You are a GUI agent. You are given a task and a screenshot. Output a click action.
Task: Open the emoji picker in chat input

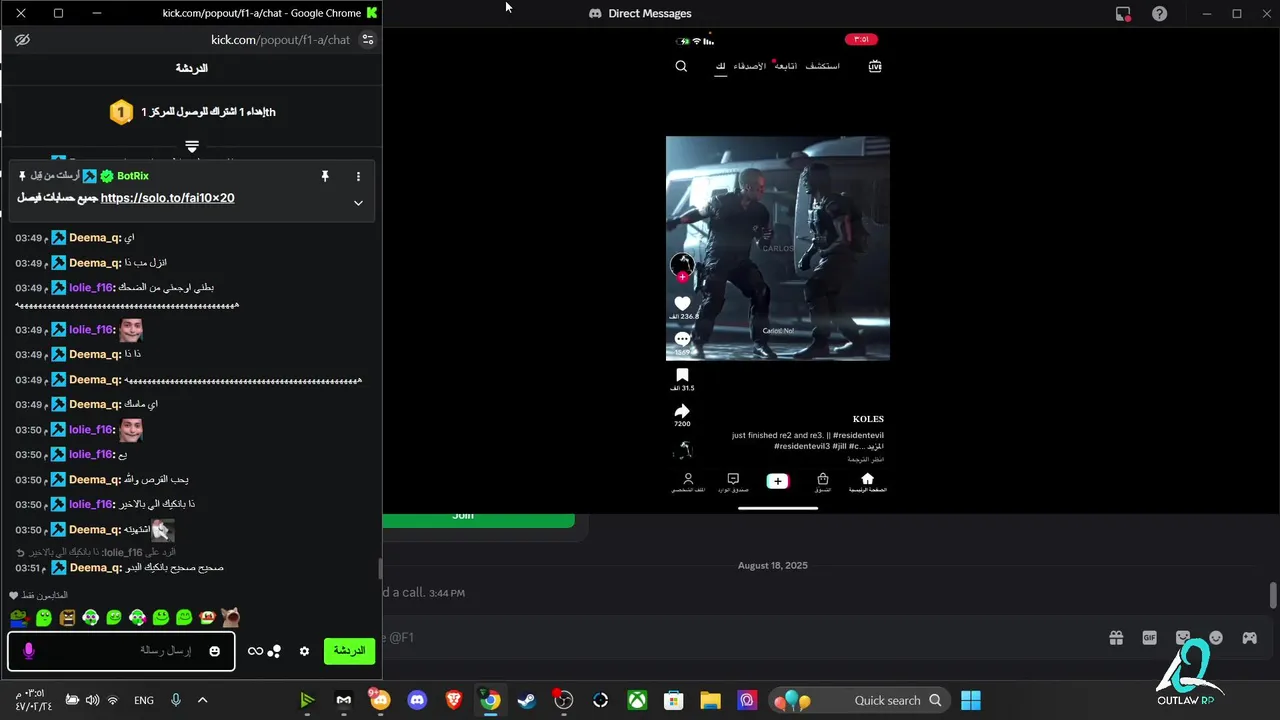point(214,651)
